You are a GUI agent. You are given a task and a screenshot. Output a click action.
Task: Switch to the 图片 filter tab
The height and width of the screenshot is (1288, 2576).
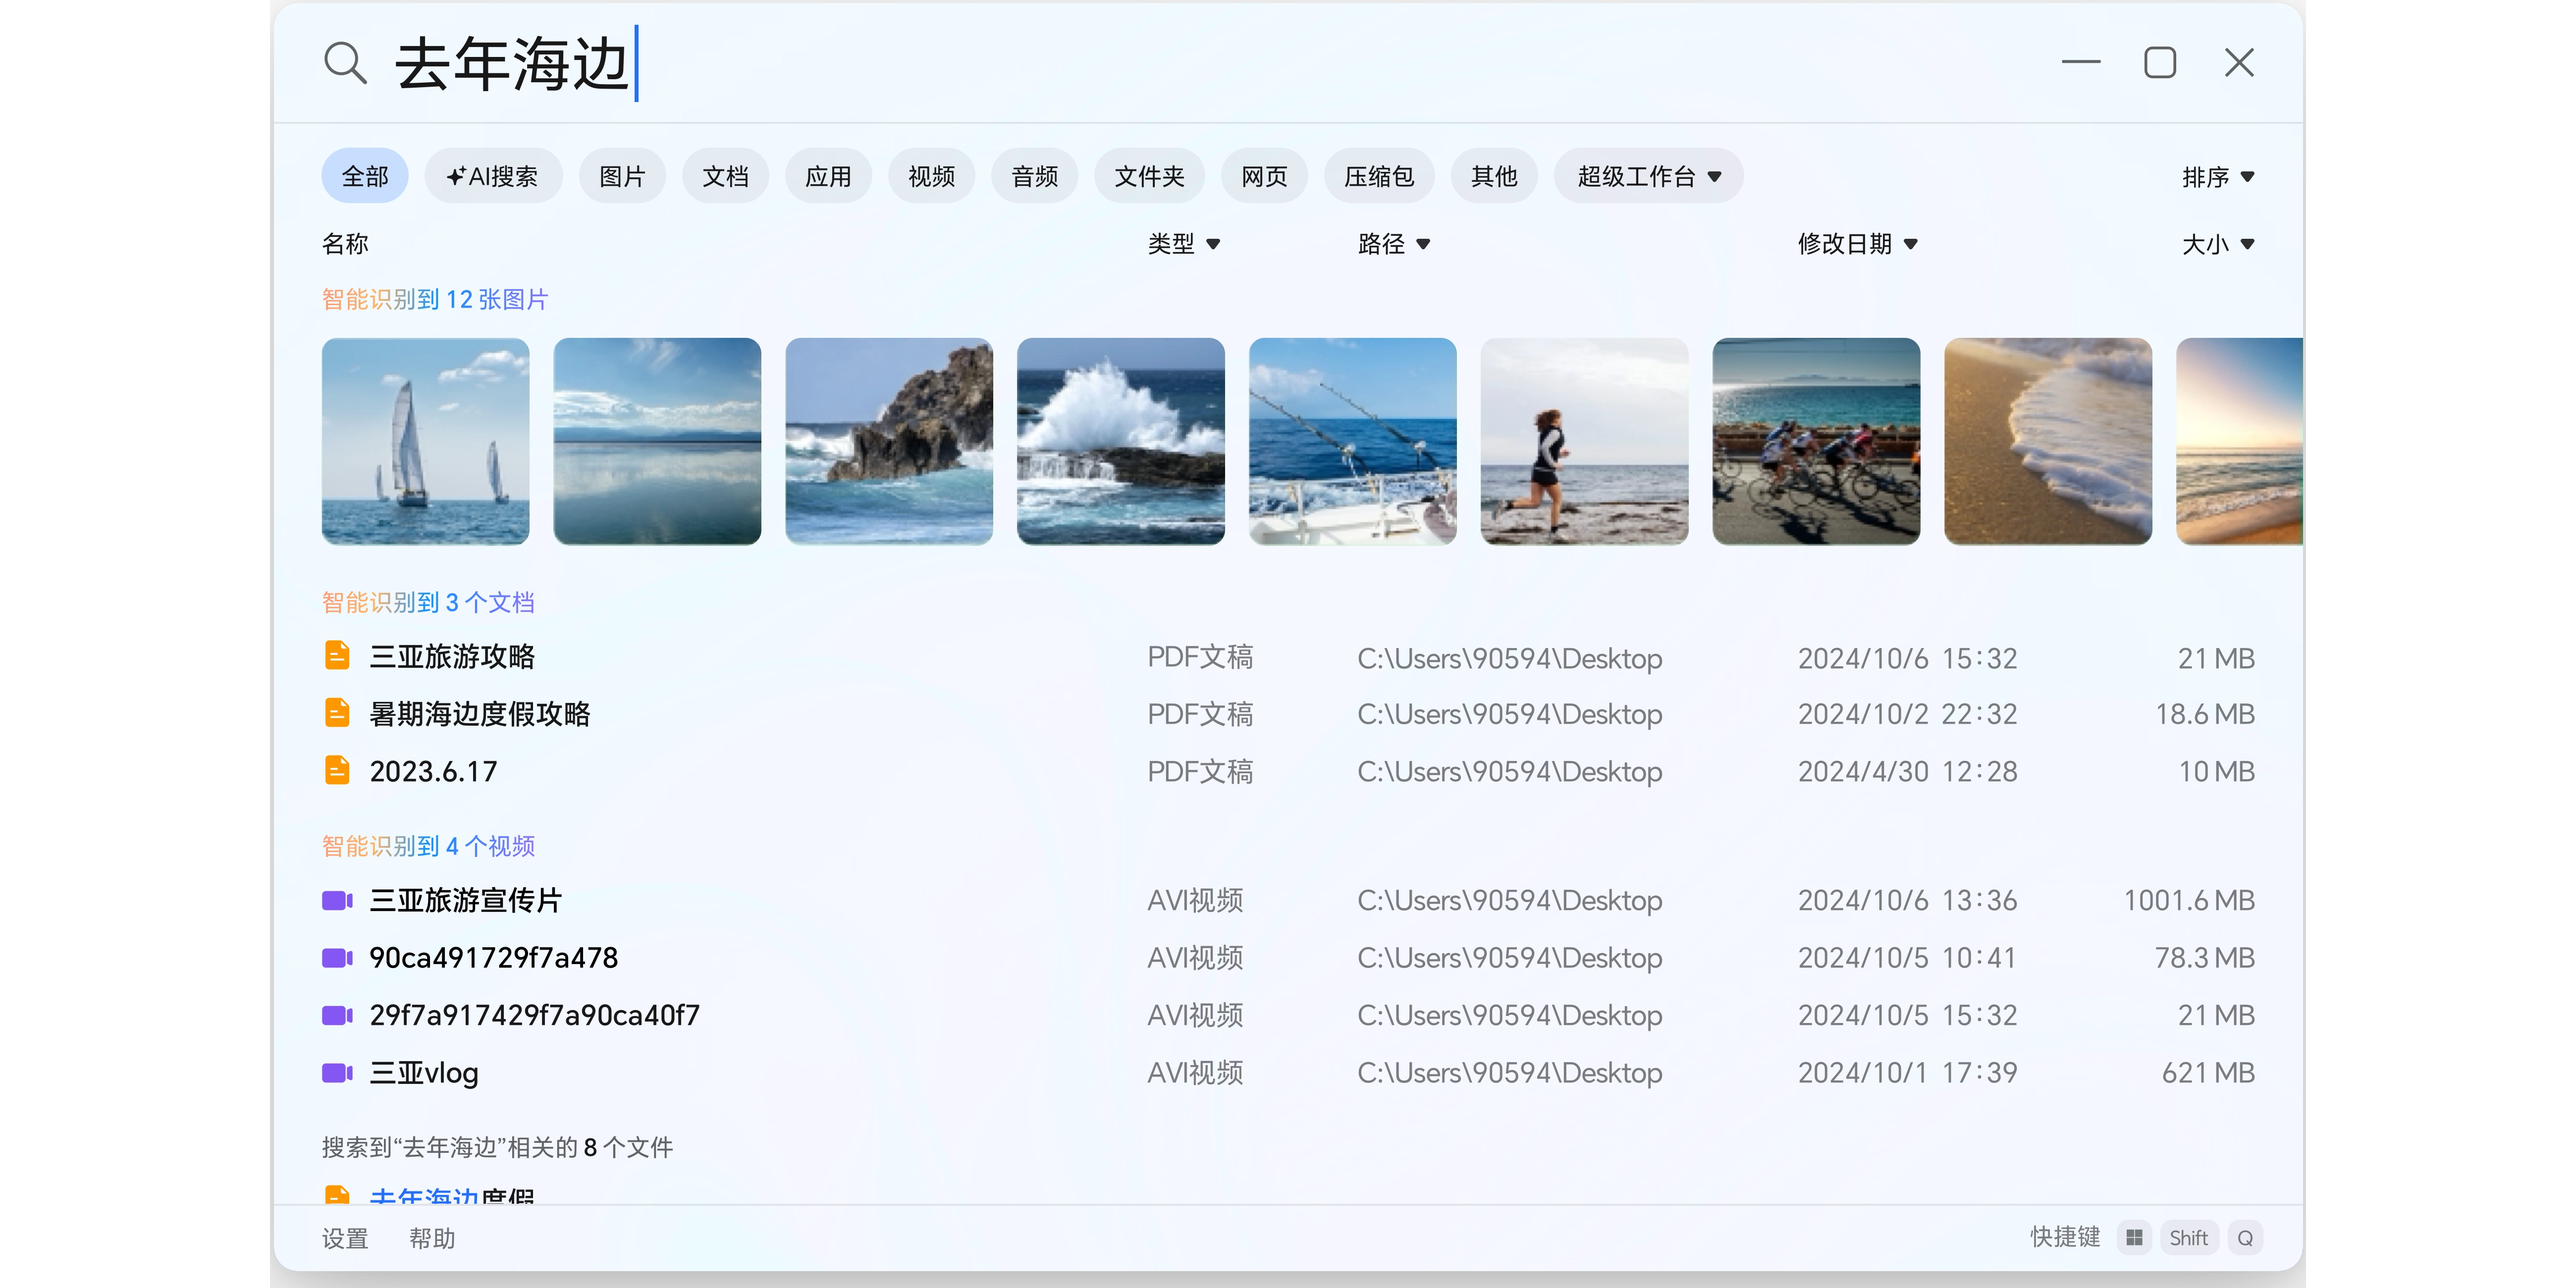tap(622, 177)
